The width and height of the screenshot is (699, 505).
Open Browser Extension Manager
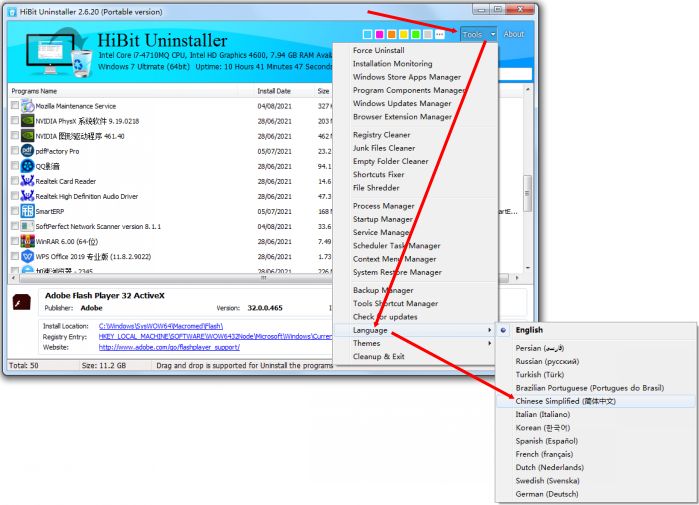tap(402, 117)
